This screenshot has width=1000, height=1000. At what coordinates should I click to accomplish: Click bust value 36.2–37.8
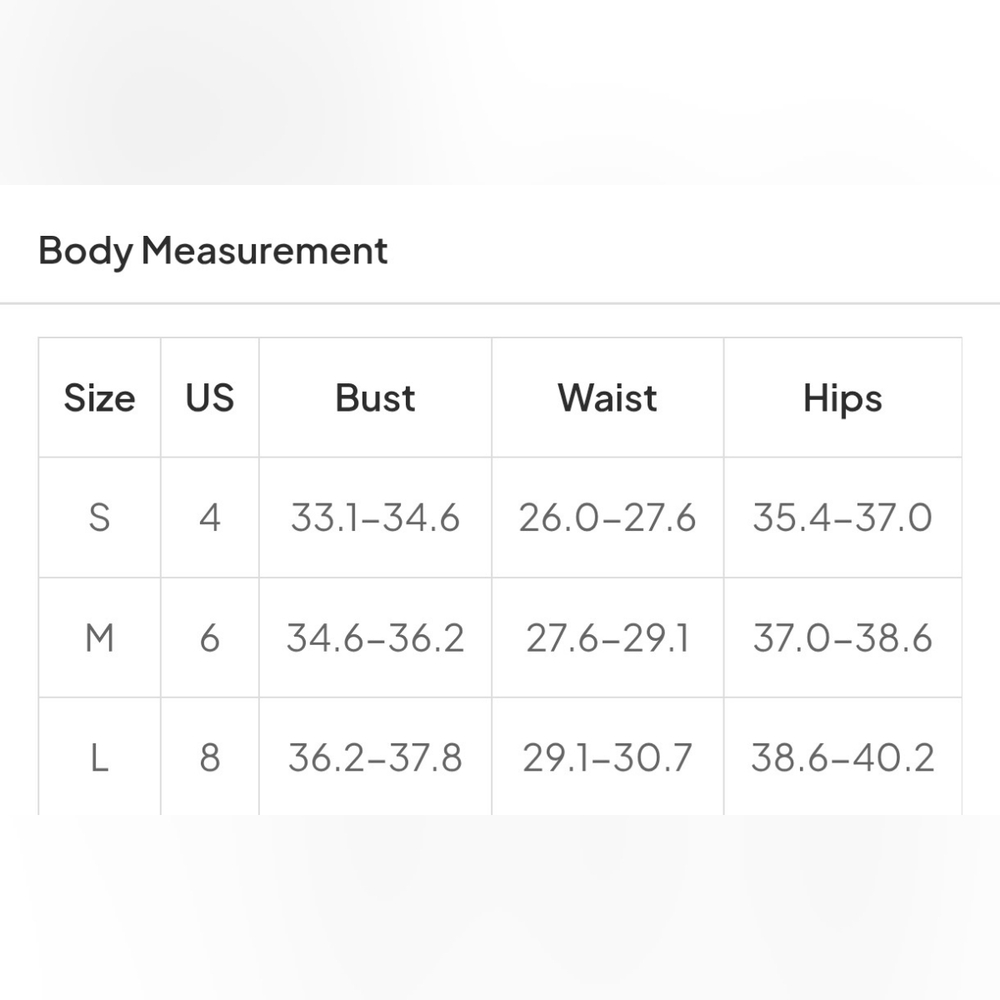[x=375, y=758]
